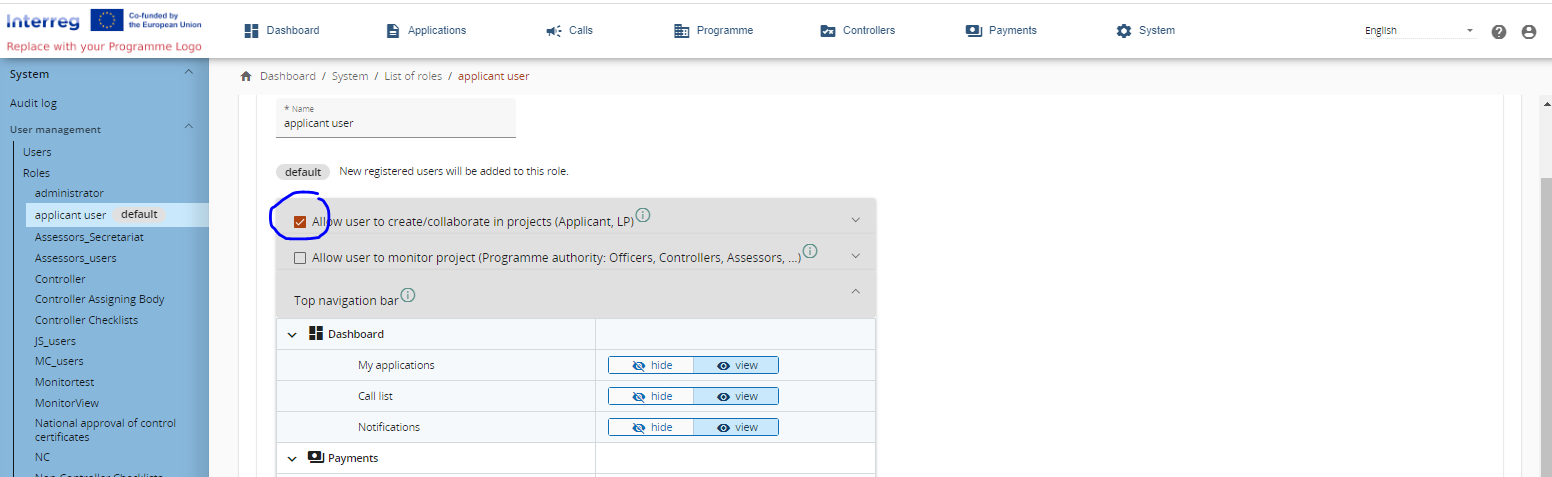1552x477 pixels.
Task: Open the Applications menu in top bar
Action: 426,31
